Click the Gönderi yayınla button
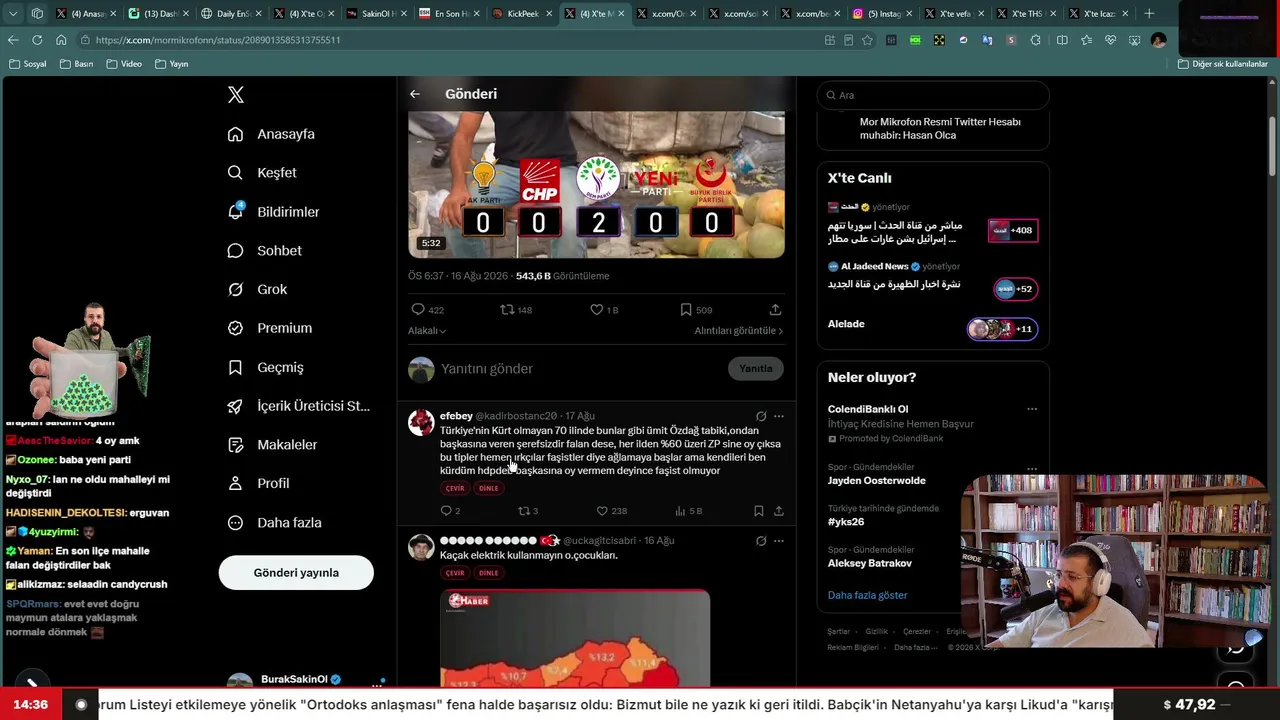 click(296, 573)
